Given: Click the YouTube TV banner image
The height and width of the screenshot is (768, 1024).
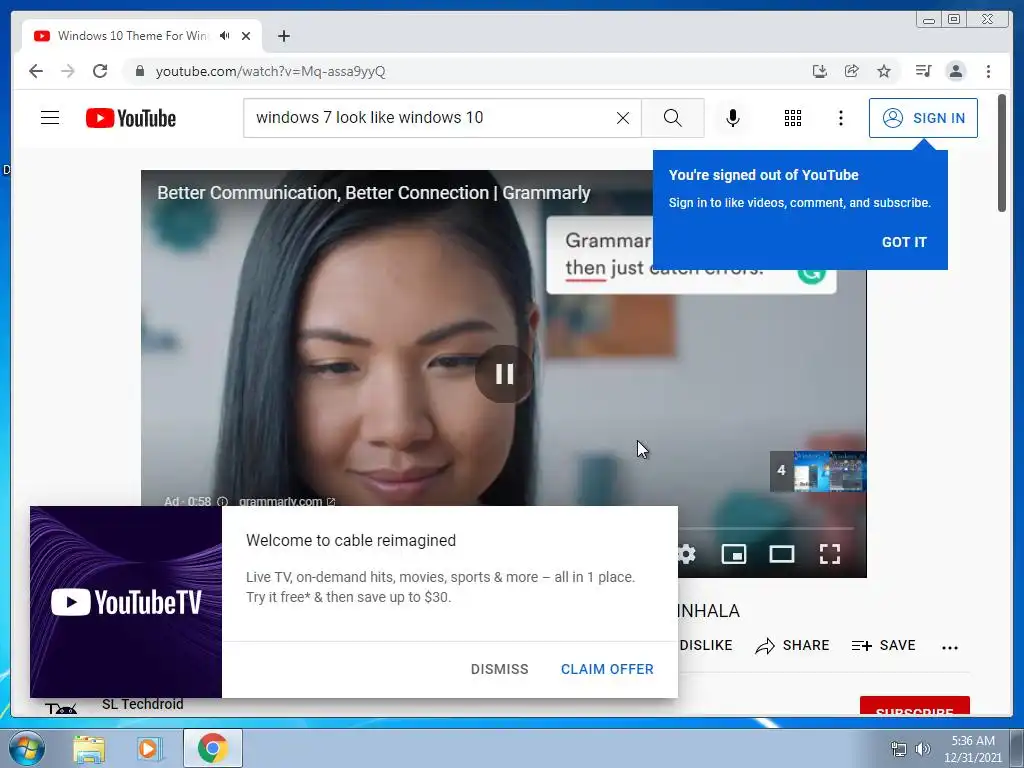Looking at the screenshot, I should [x=126, y=601].
